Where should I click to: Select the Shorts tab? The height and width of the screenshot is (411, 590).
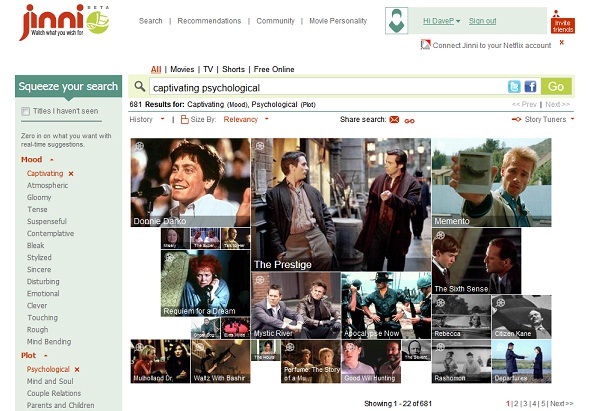pyautogui.click(x=233, y=69)
